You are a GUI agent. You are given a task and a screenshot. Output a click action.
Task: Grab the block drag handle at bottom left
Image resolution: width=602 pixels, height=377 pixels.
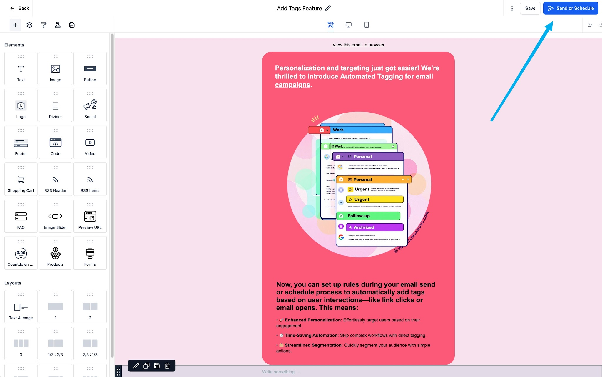tap(119, 371)
